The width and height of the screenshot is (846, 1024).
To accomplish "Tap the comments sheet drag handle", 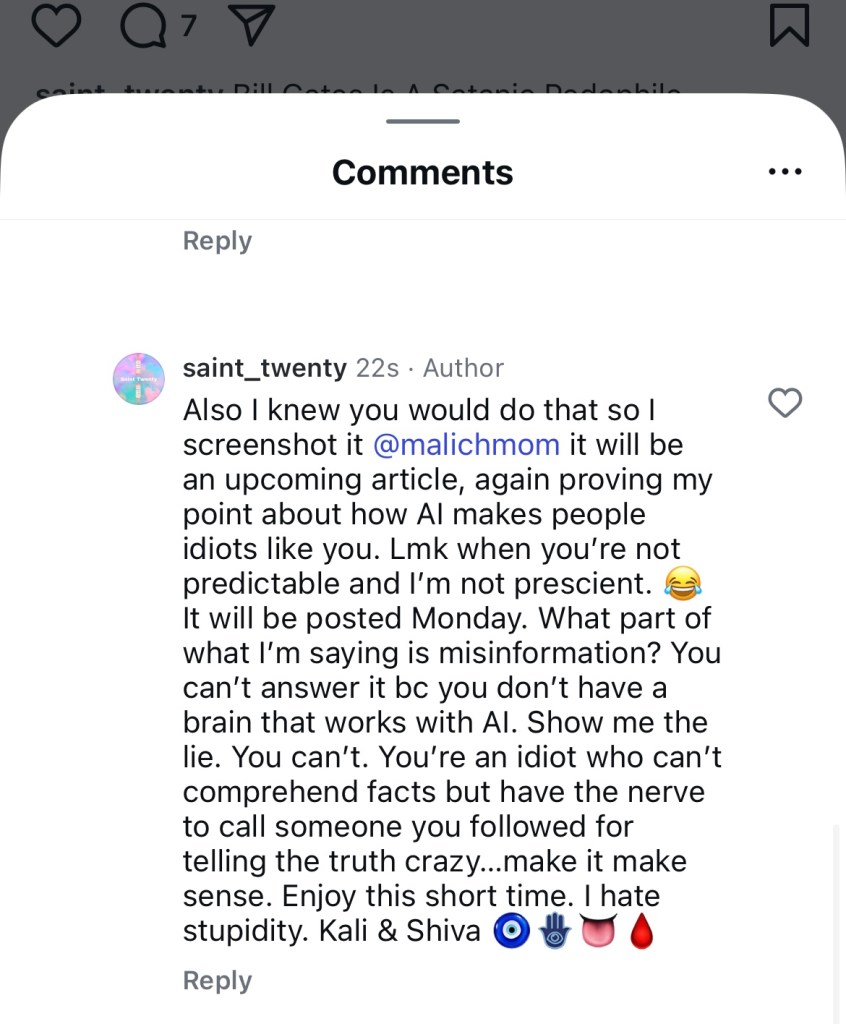I will tap(423, 122).
